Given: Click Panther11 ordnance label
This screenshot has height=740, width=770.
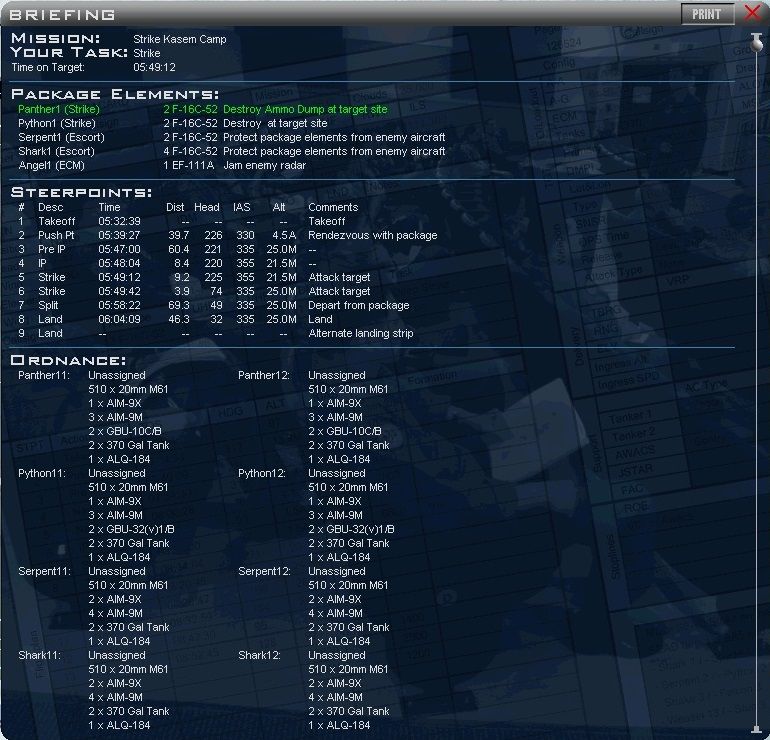Looking at the screenshot, I should click(44, 375).
